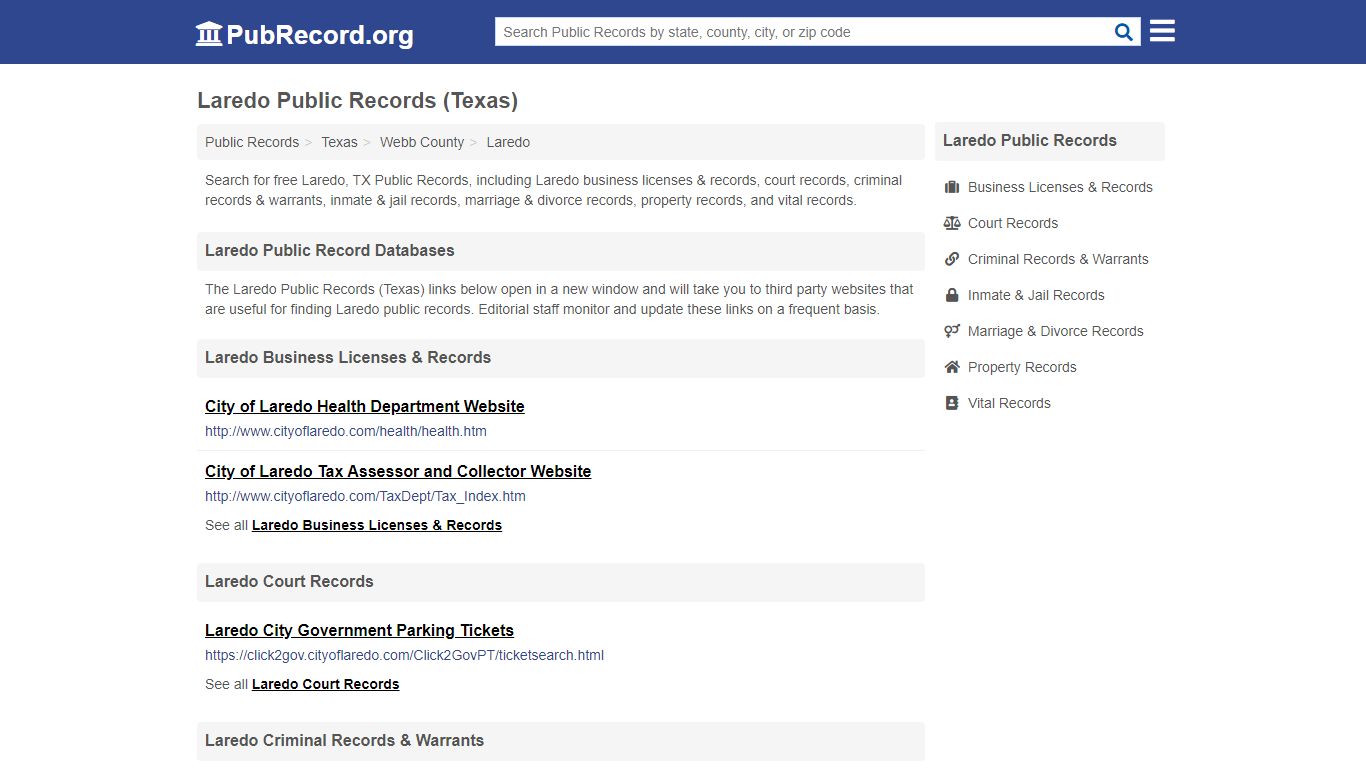
Task: See all Laredo Court Records link
Action: (325, 684)
